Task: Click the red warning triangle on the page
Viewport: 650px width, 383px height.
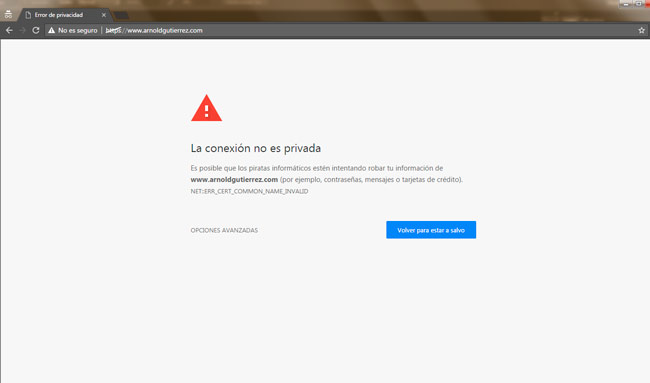Action: pyautogui.click(x=206, y=108)
